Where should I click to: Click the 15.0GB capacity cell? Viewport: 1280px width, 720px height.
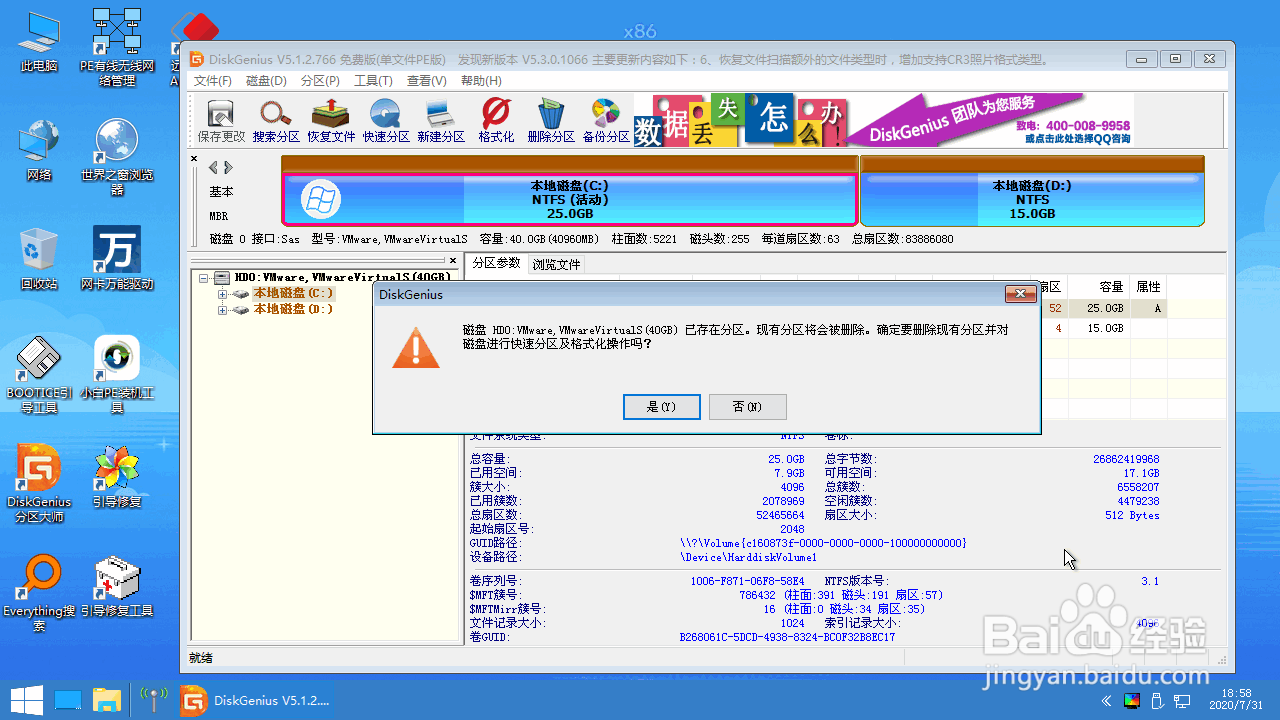click(1104, 328)
